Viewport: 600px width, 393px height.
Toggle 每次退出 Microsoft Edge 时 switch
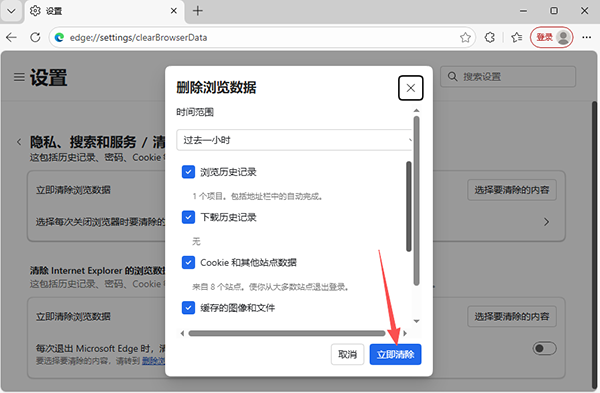tap(545, 348)
